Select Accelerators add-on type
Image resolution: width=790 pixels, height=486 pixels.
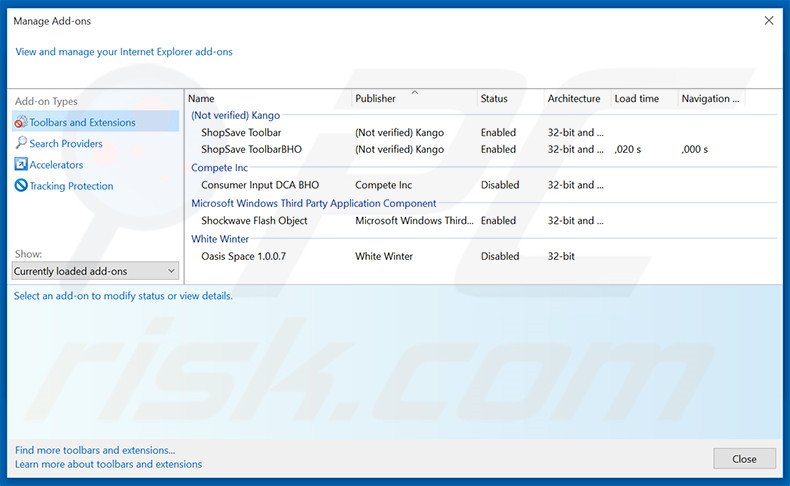(56, 165)
